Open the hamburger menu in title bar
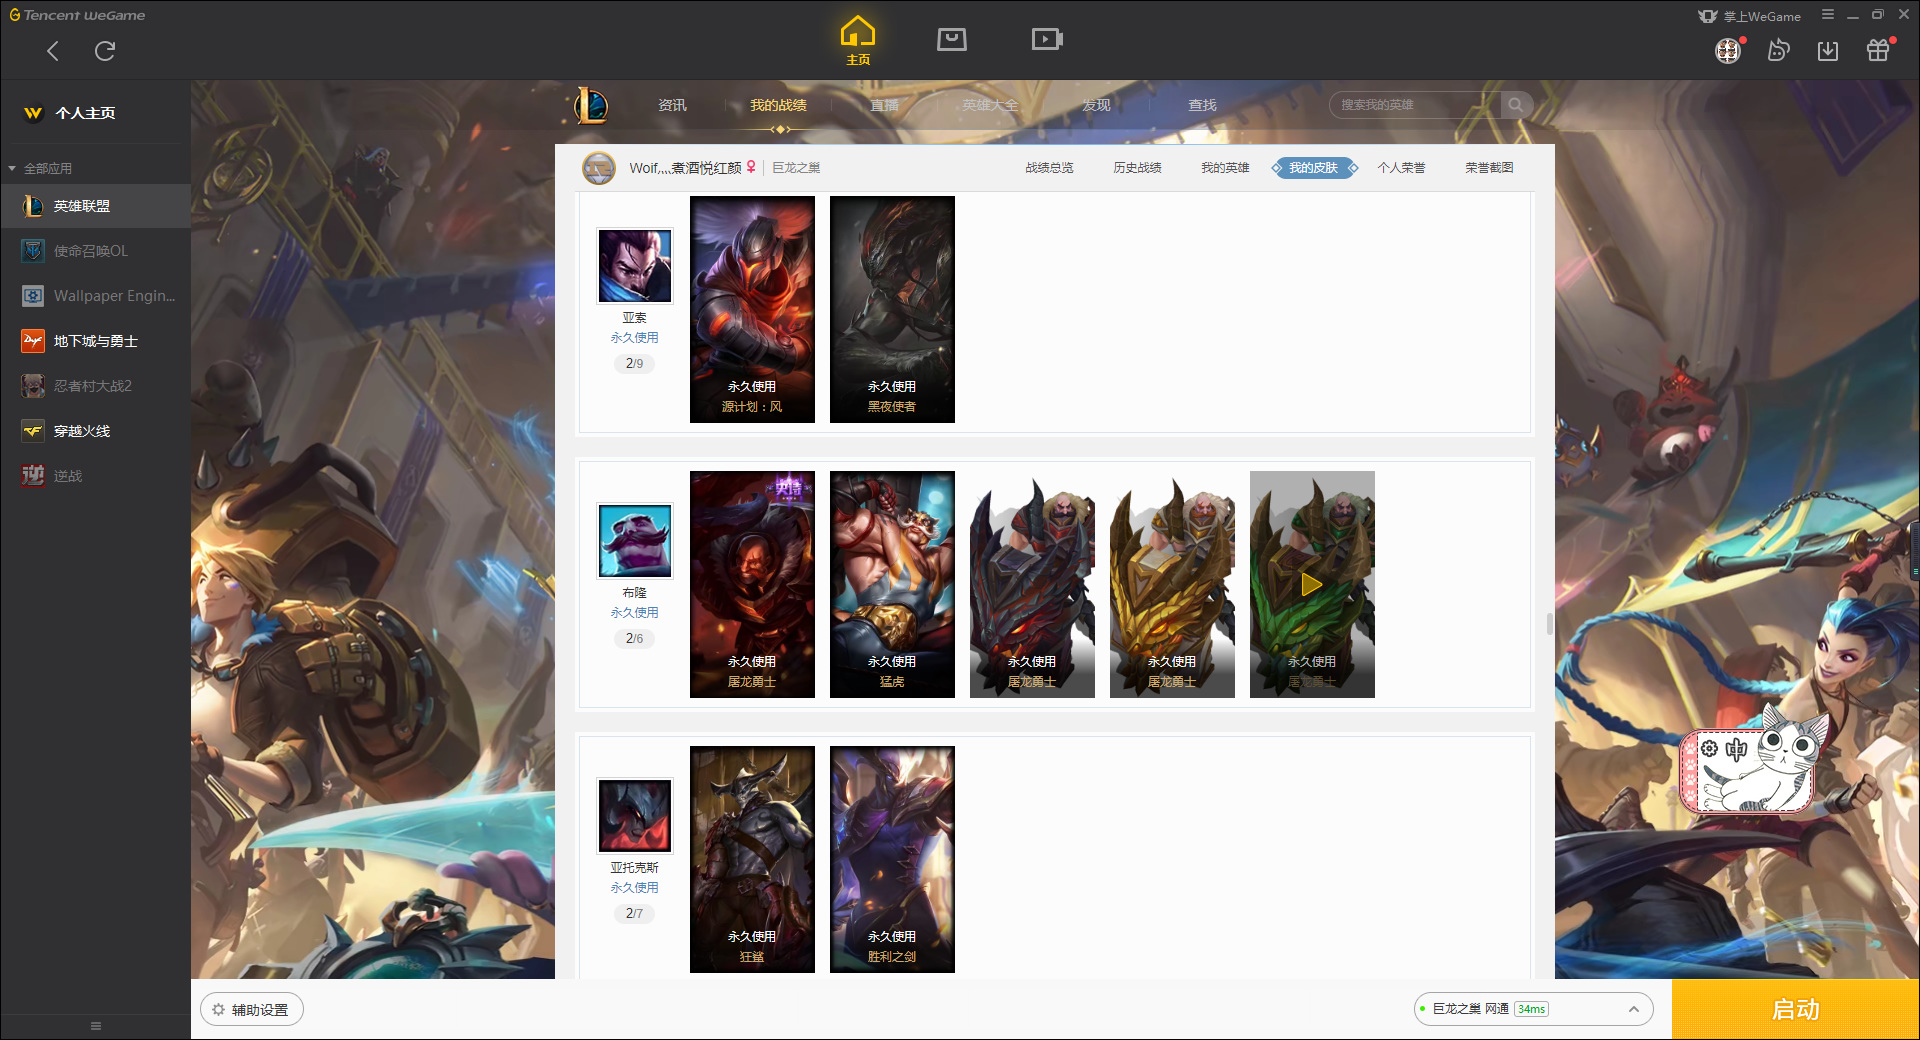Screen dimensions: 1920x1040 pyautogui.click(x=1828, y=15)
